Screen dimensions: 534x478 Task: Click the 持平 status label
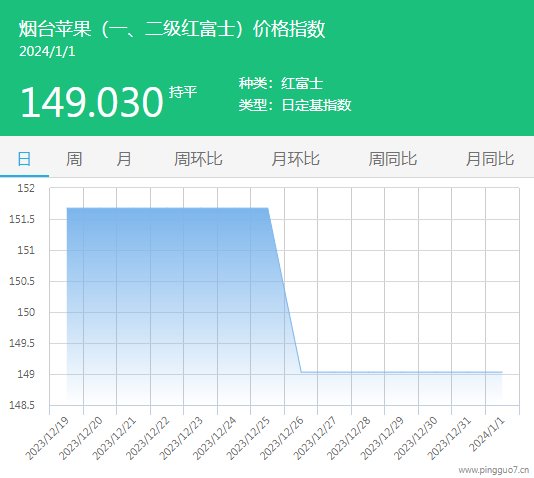[x=183, y=92]
